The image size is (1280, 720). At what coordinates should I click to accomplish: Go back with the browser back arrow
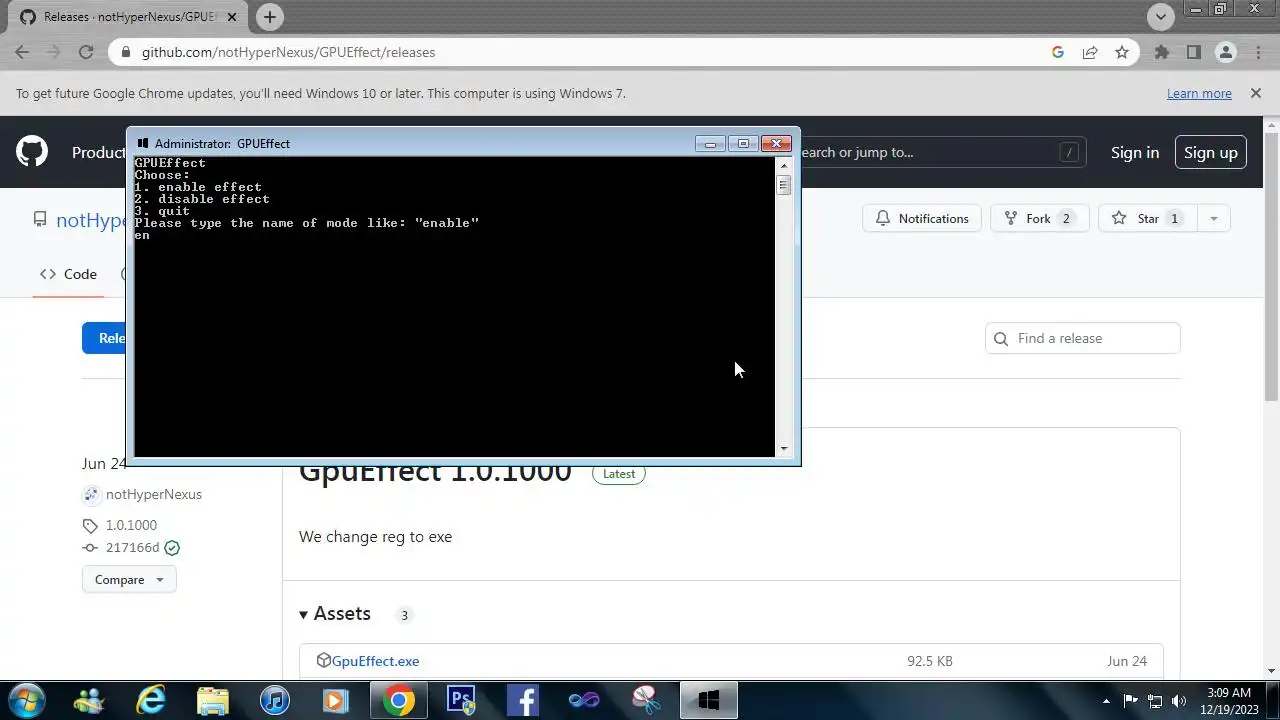pos(22,52)
